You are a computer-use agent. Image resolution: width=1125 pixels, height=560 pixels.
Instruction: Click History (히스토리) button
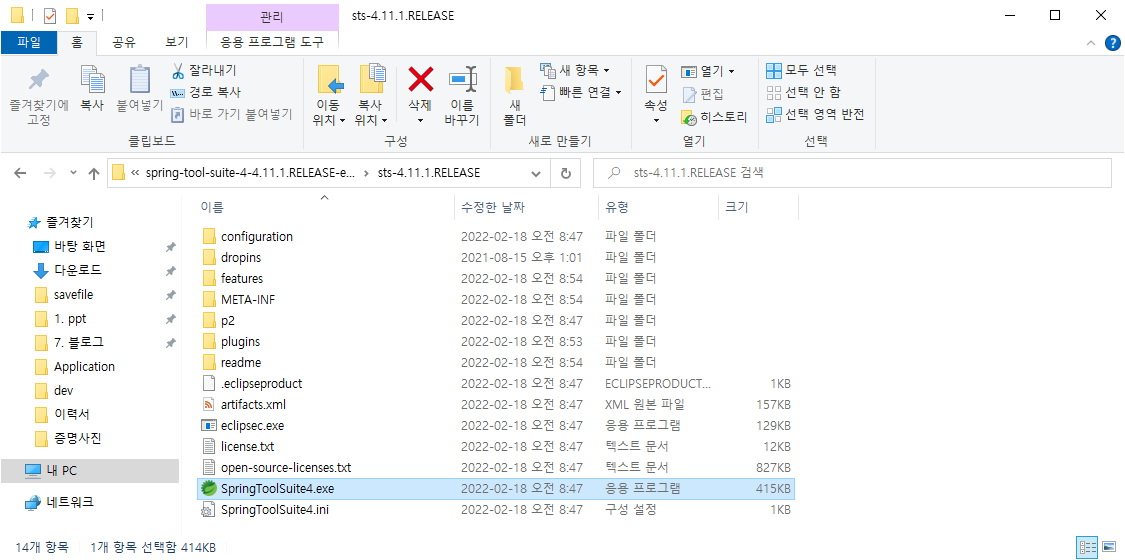point(715,116)
